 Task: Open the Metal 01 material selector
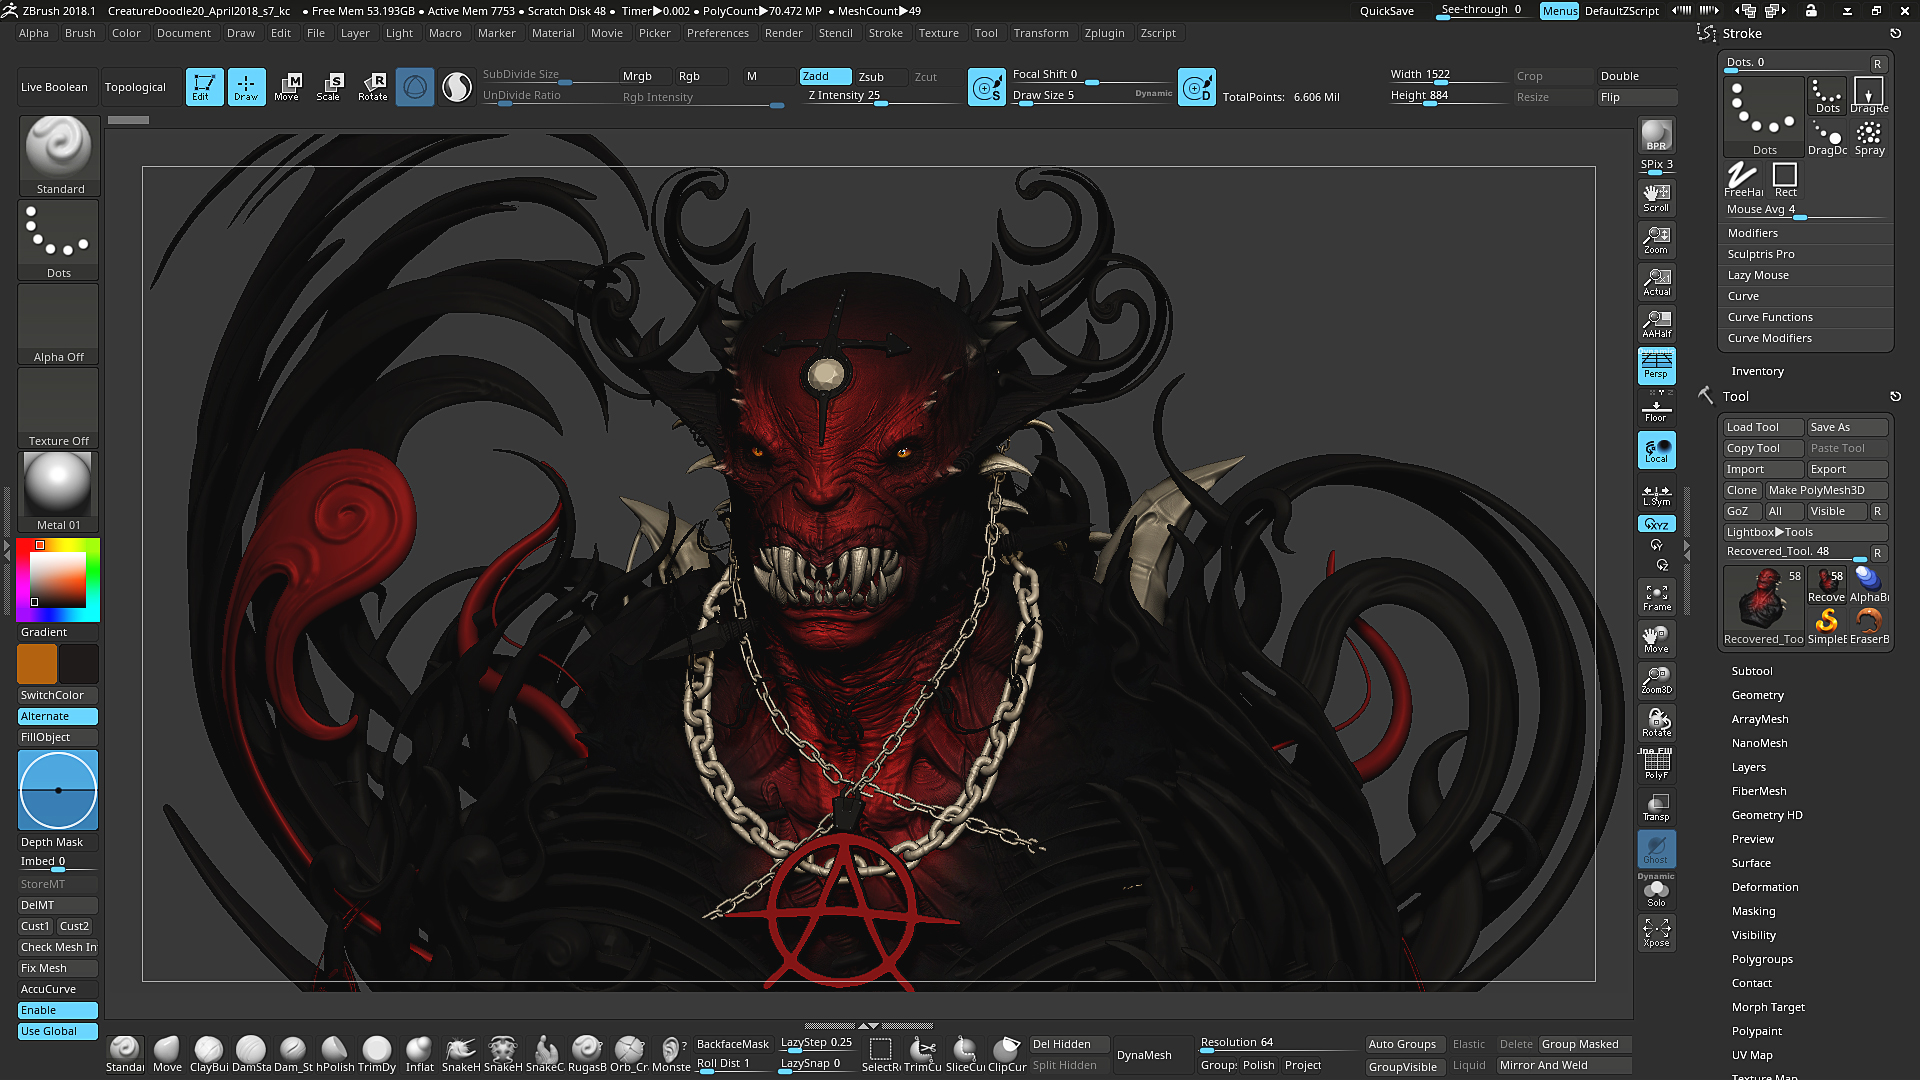pyautogui.click(x=58, y=492)
